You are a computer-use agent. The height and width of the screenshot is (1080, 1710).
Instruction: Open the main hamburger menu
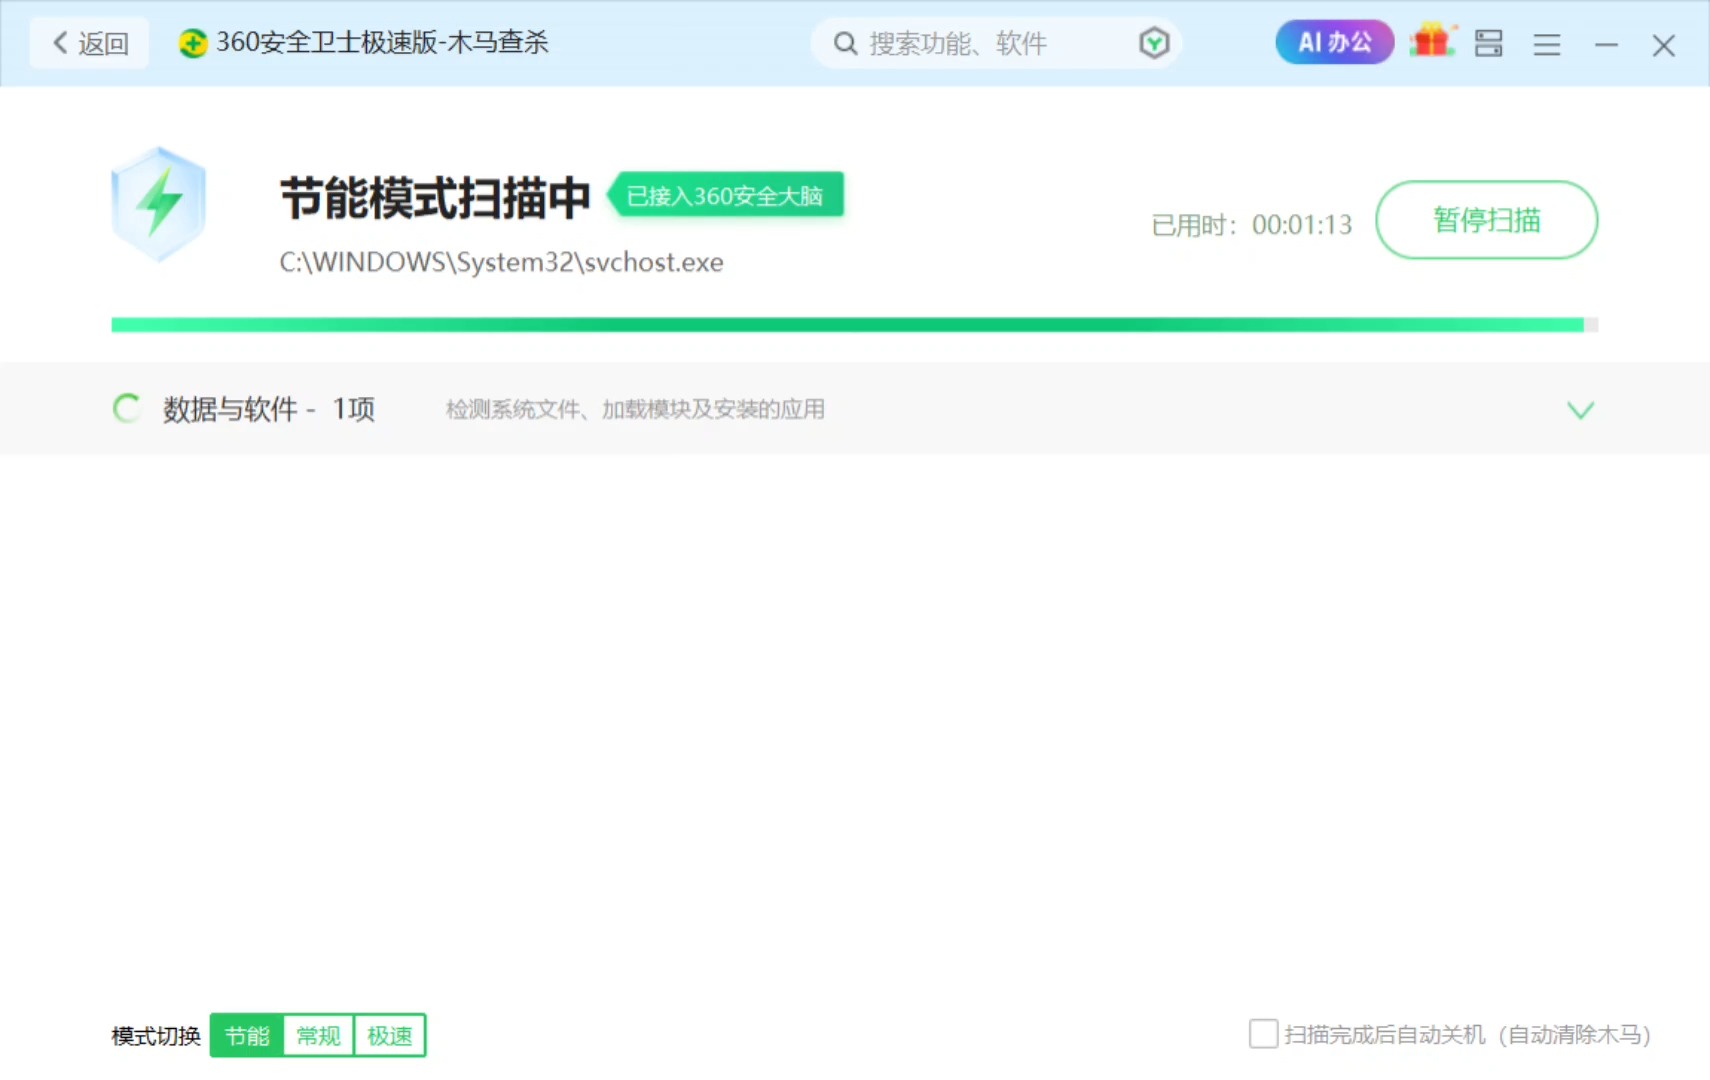tap(1547, 45)
